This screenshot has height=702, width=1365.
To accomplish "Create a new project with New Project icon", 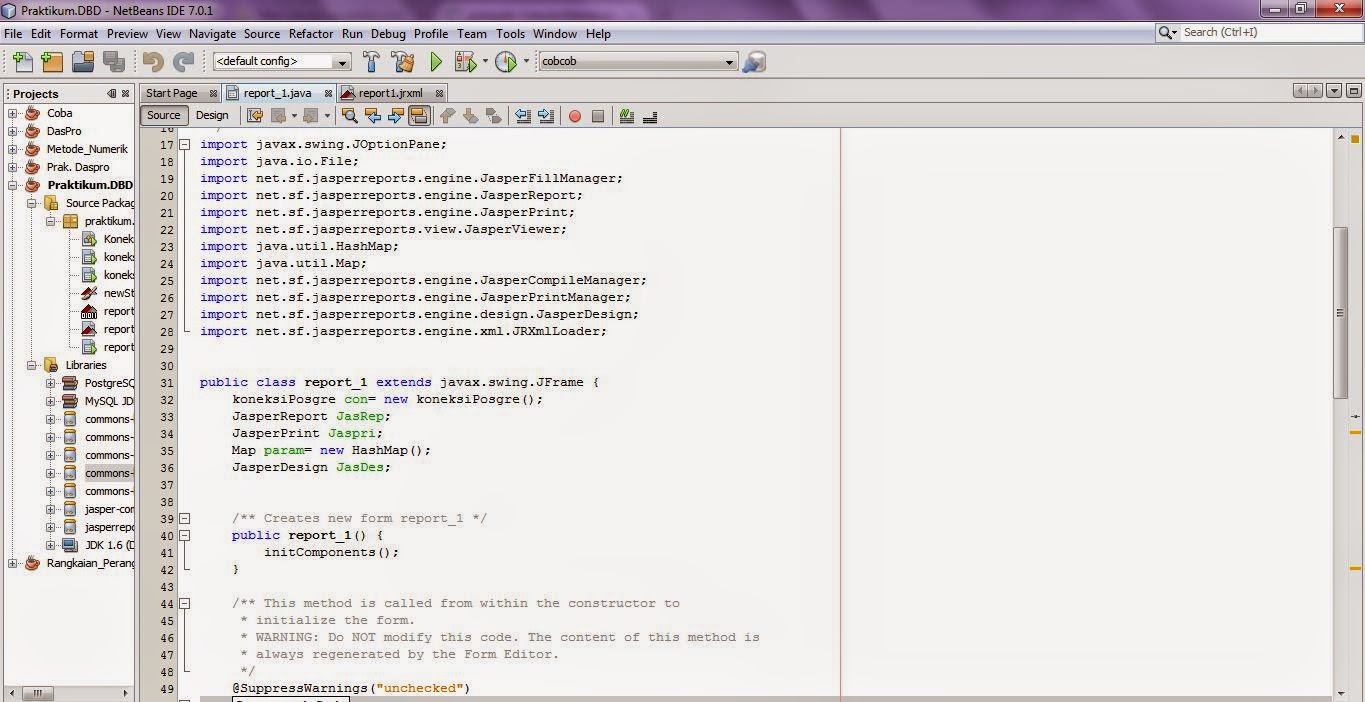I will click(51, 61).
